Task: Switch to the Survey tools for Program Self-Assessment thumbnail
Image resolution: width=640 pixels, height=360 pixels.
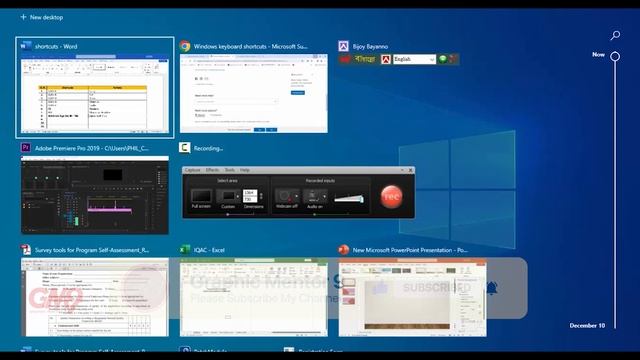Action: 95,297
